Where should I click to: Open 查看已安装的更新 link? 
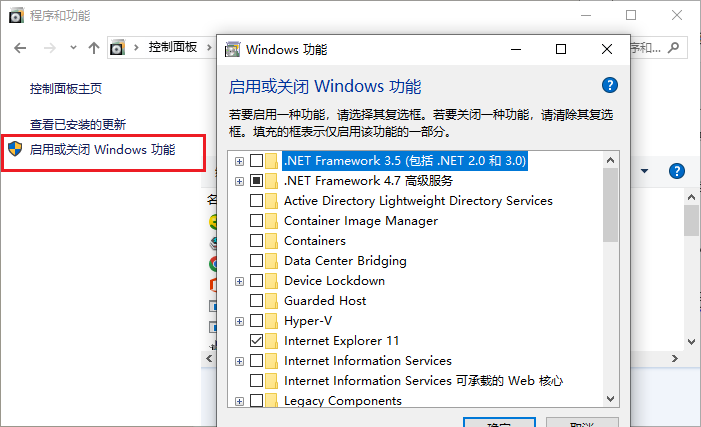click(78, 124)
